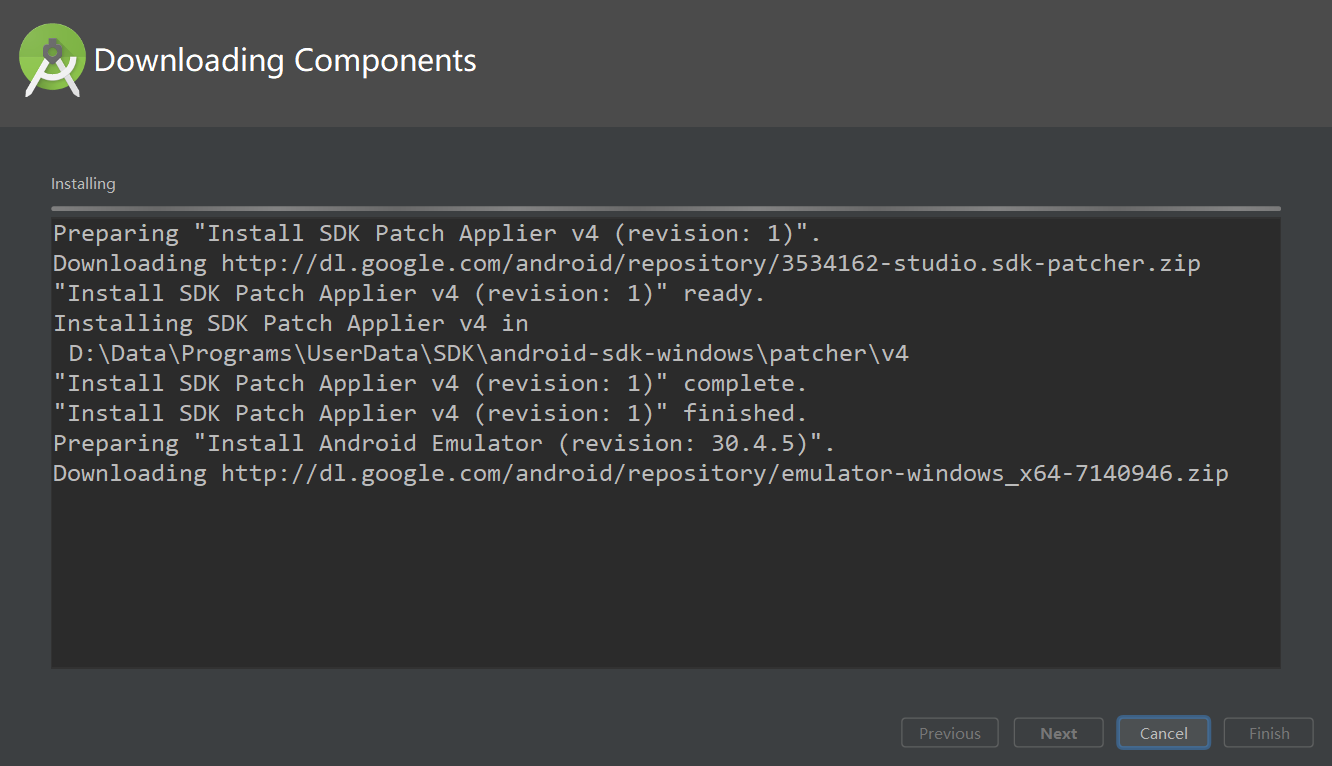Image resolution: width=1332 pixels, height=766 pixels.
Task: Cancel the component download
Action: coord(1163,733)
